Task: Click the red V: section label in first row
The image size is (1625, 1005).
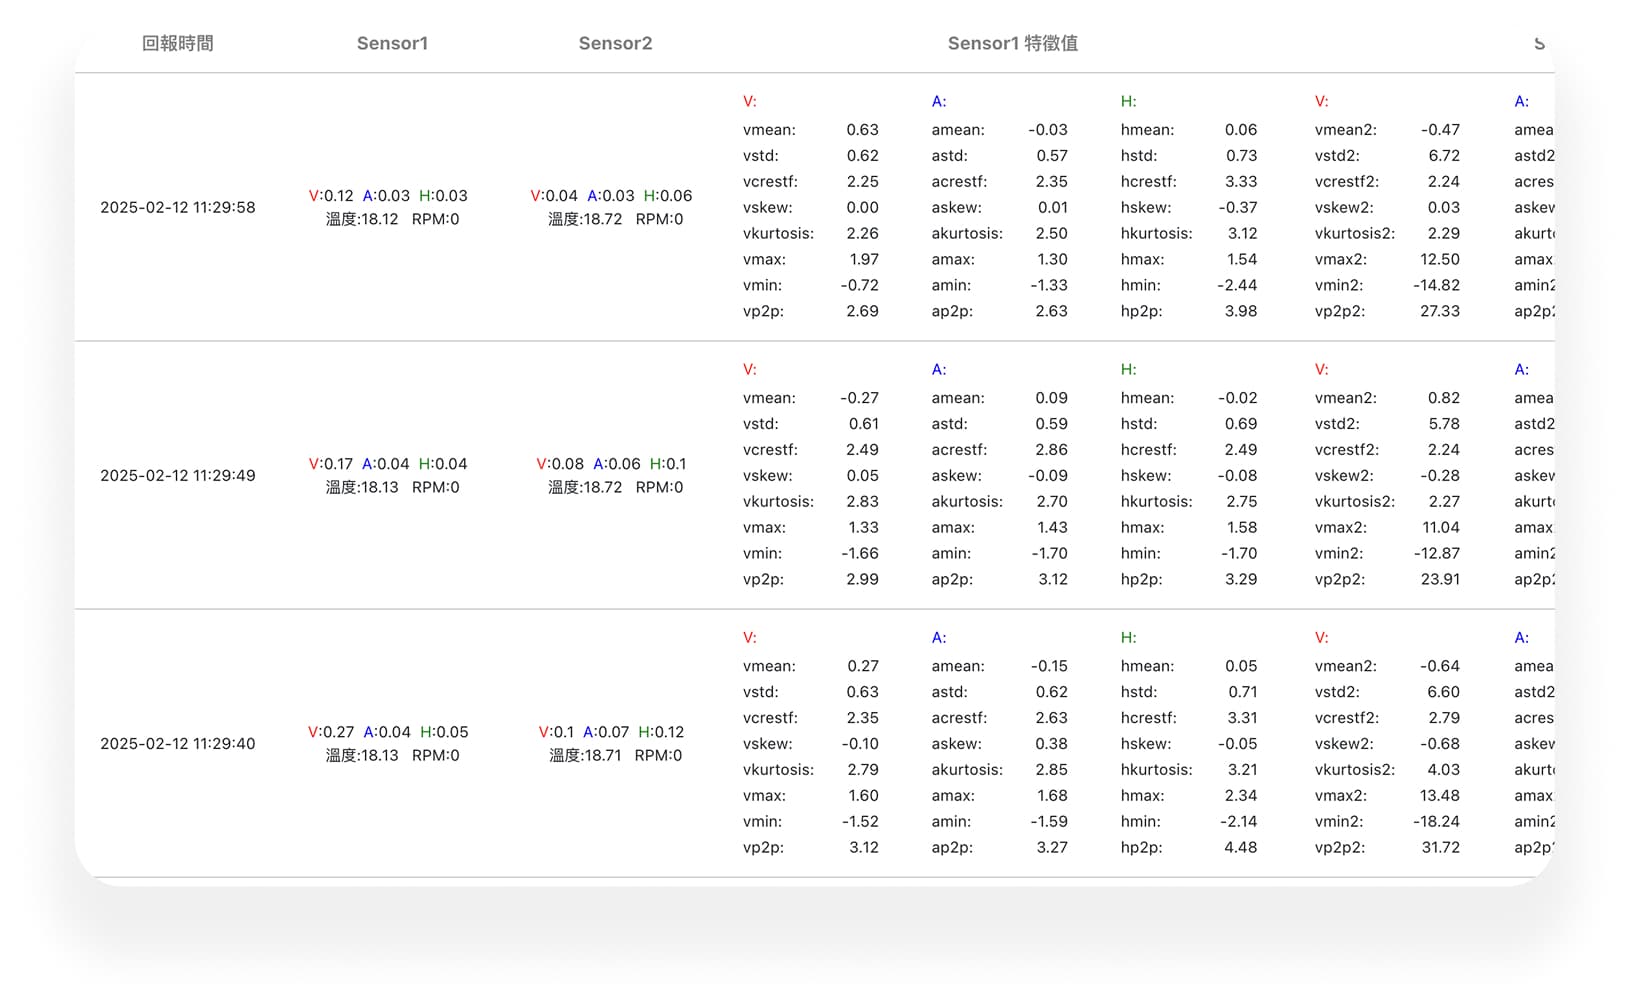Action: pyautogui.click(x=748, y=101)
